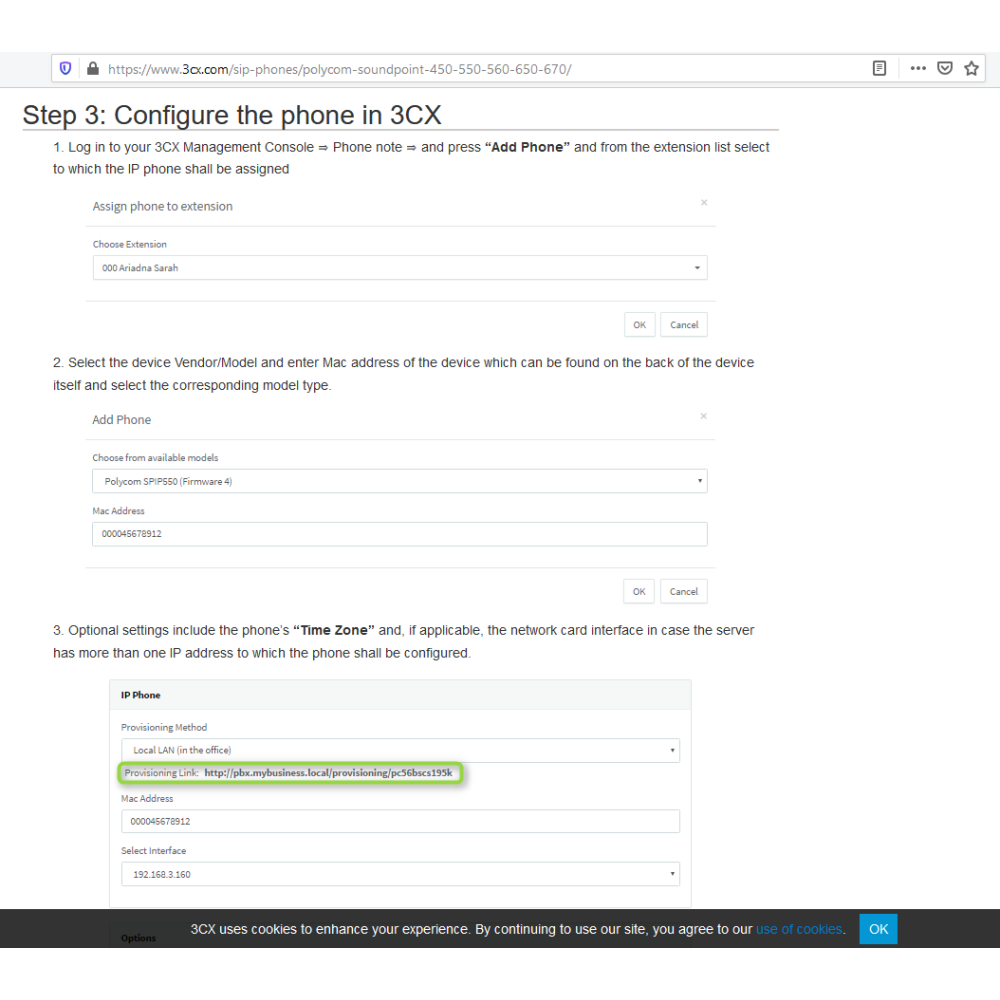Open the Provisioning Method dropdown

(399, 750)
